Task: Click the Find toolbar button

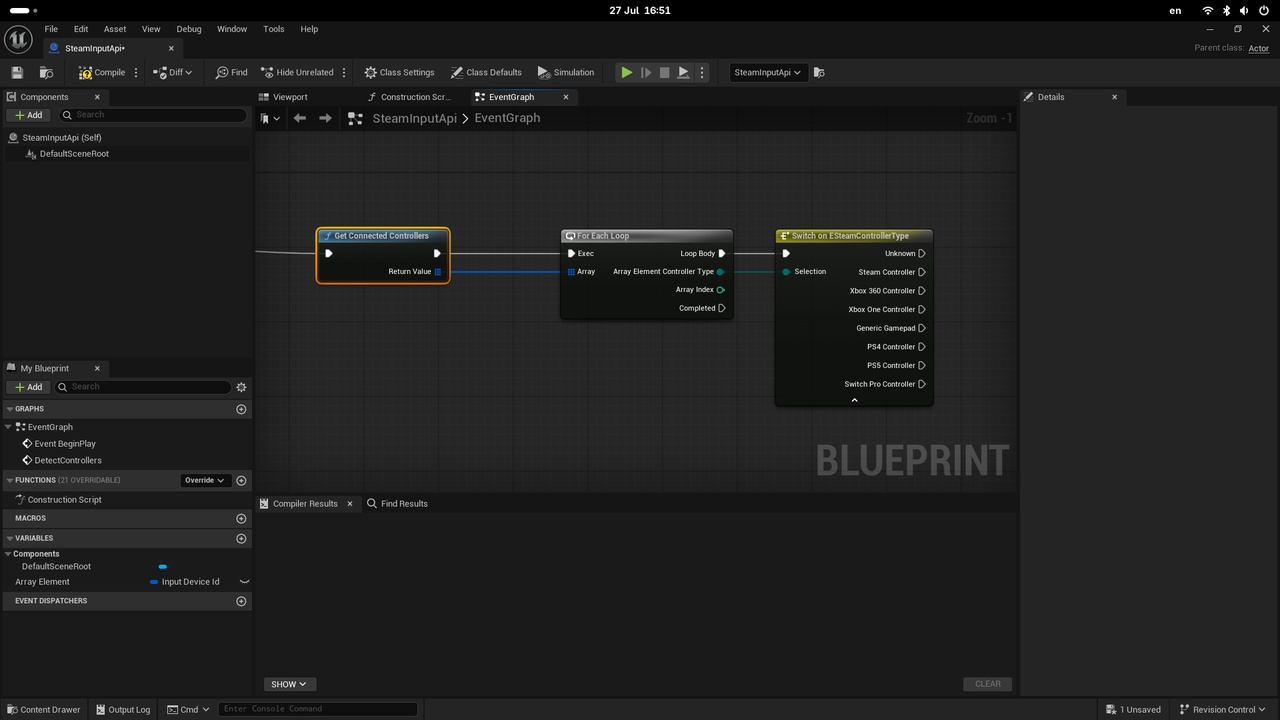Action: 231,72
